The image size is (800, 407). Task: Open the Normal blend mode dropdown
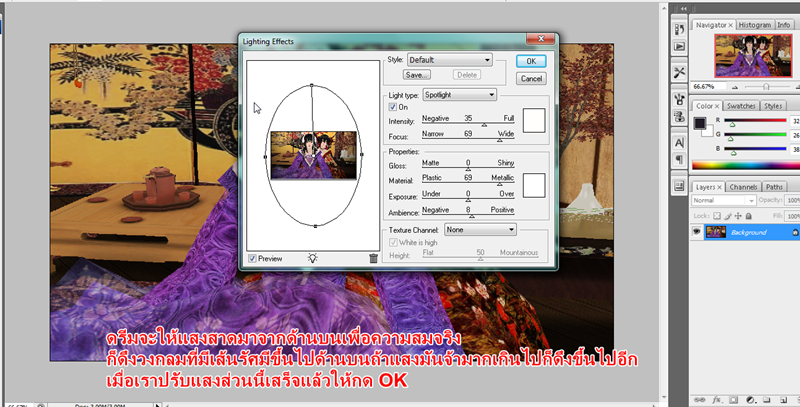coord(723,200)
